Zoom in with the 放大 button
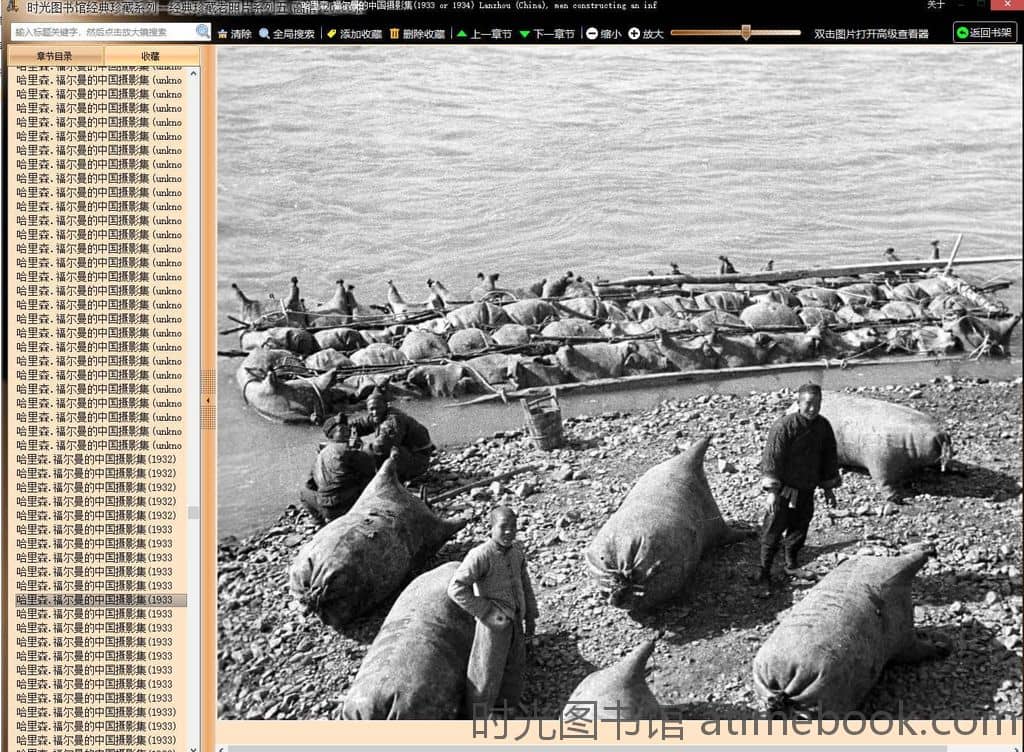1024x752 pixels. [646, 34]
